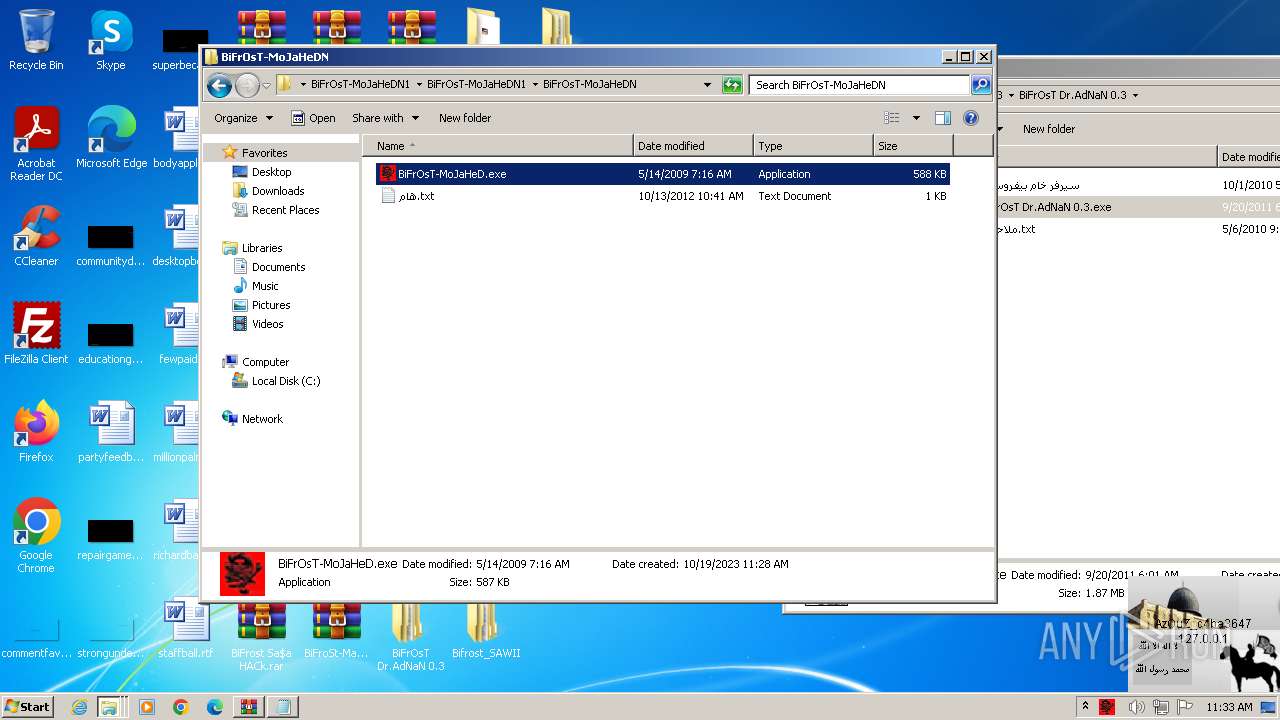The height and width of the screenshot is (720, 1280).
Task: Select the Arabic-named .txt file
Action: point(662,196)
